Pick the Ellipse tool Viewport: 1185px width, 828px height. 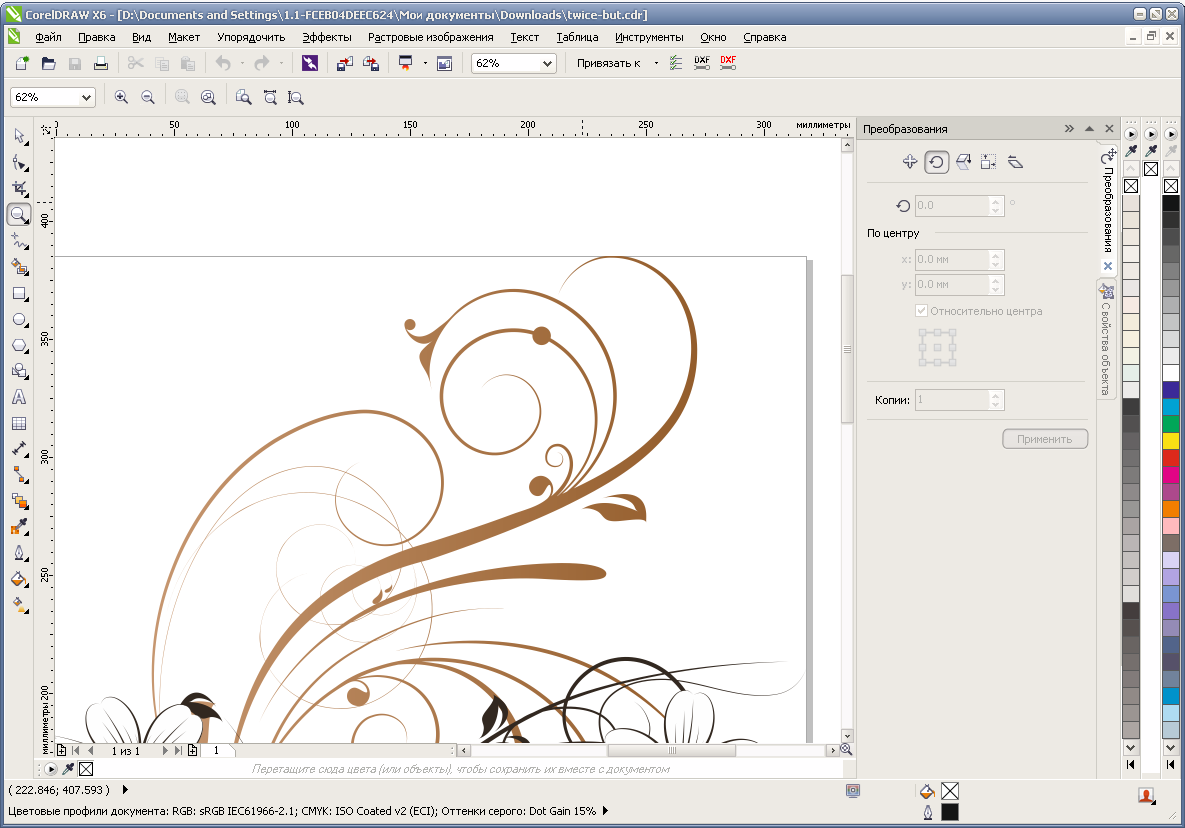[20, 320]
